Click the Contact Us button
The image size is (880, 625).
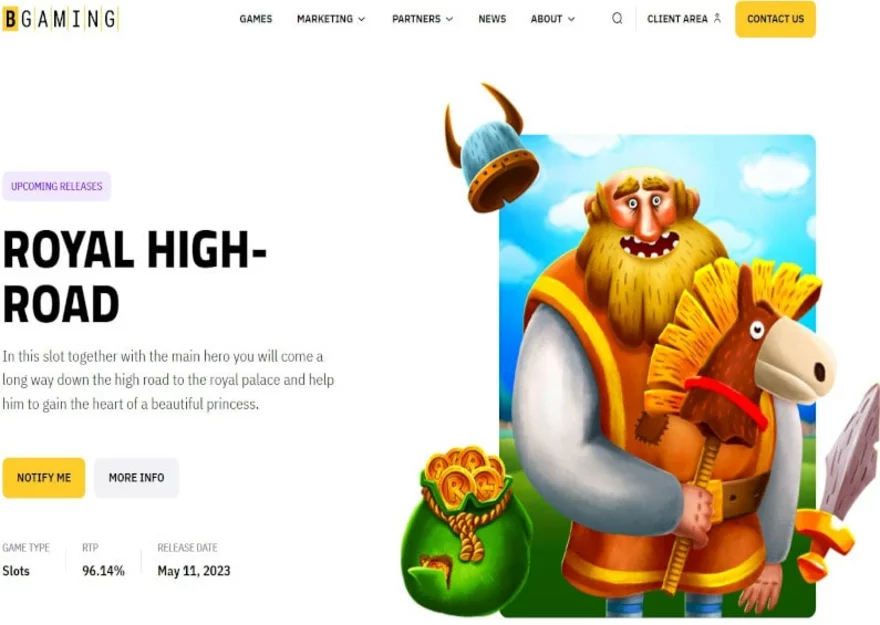point(775,19)
